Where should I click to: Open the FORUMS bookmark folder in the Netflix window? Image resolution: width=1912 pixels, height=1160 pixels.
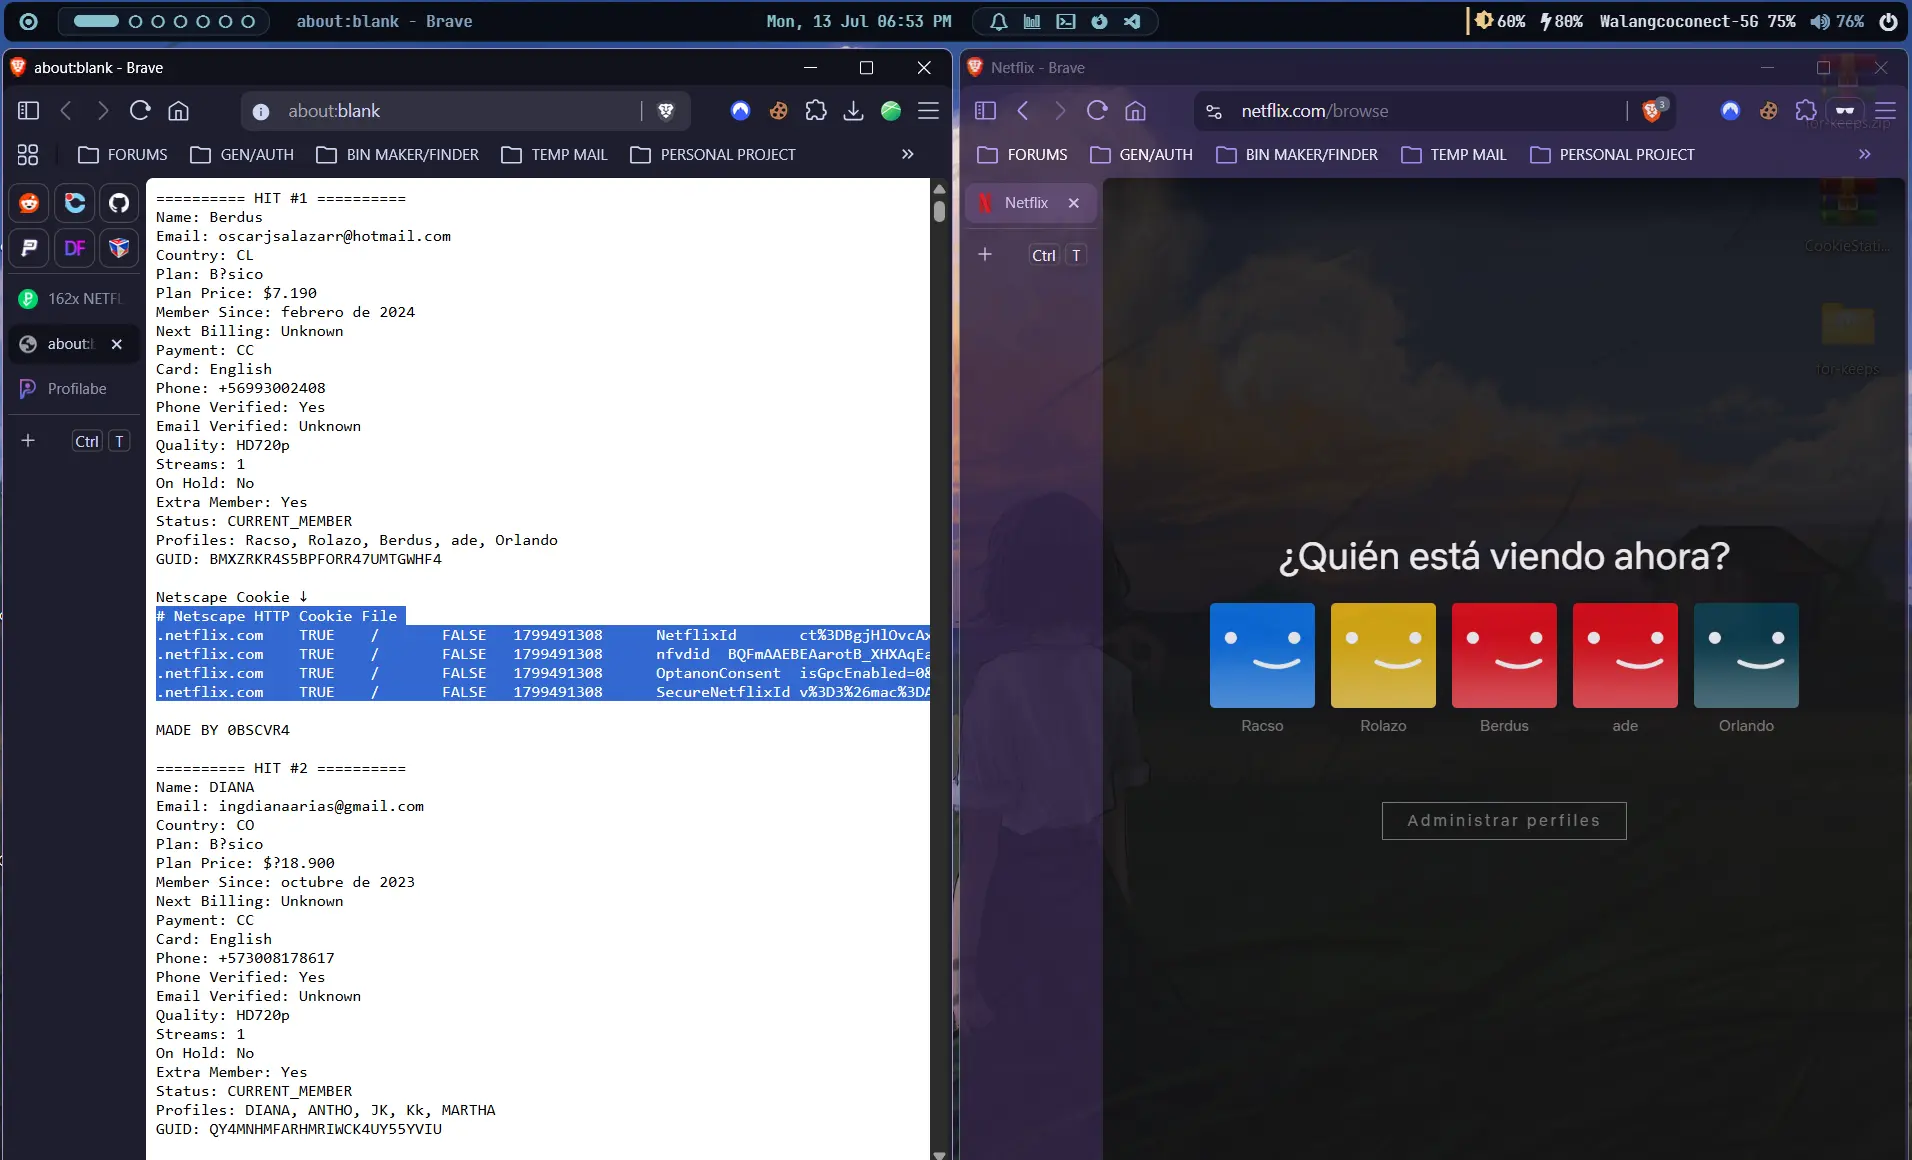pos(1022,154)
